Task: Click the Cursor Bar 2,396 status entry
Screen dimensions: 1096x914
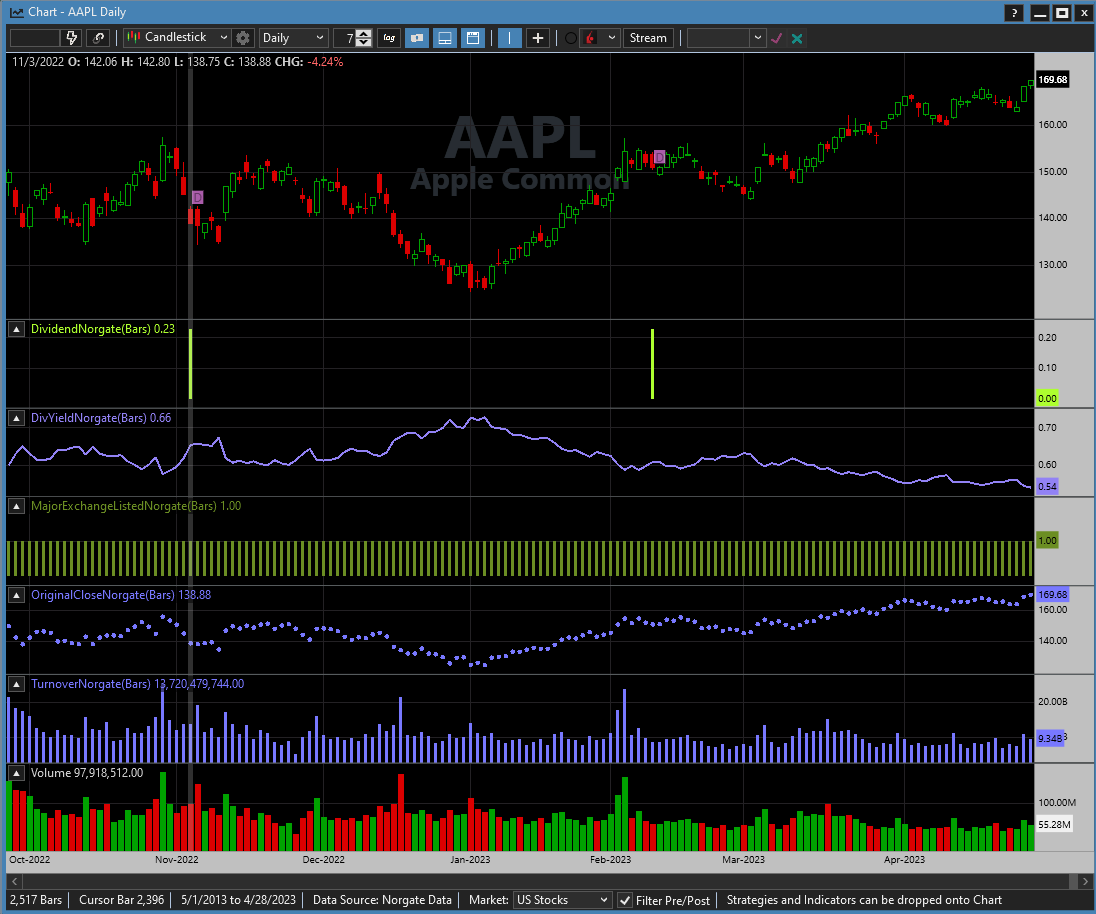Action: tap(122, 900)
